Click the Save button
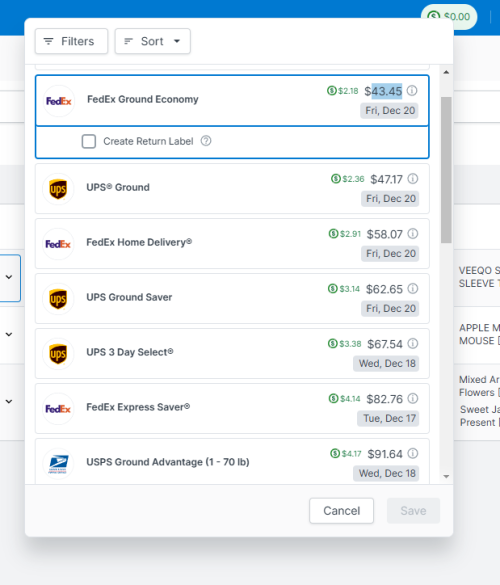Image resolution: width=500 pixels, height=585 pixels. (413, 511)
